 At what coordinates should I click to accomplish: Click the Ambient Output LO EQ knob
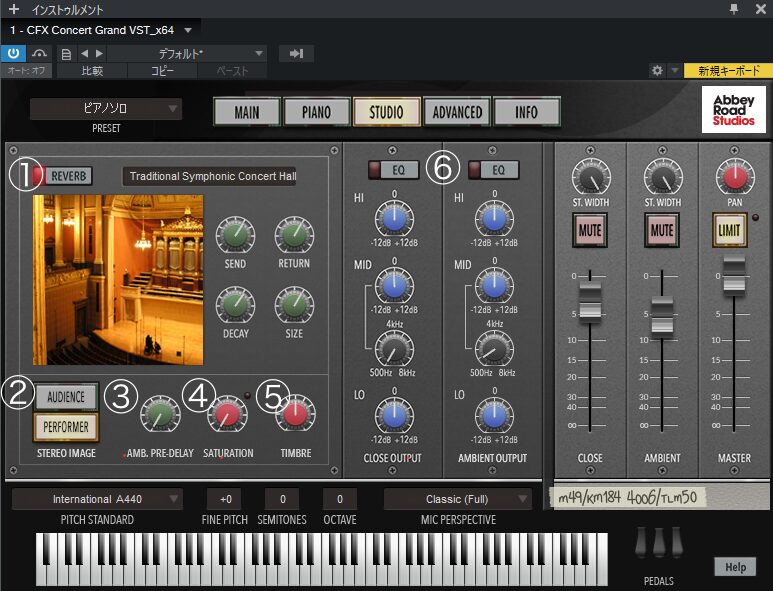click(x=494, y=417)
